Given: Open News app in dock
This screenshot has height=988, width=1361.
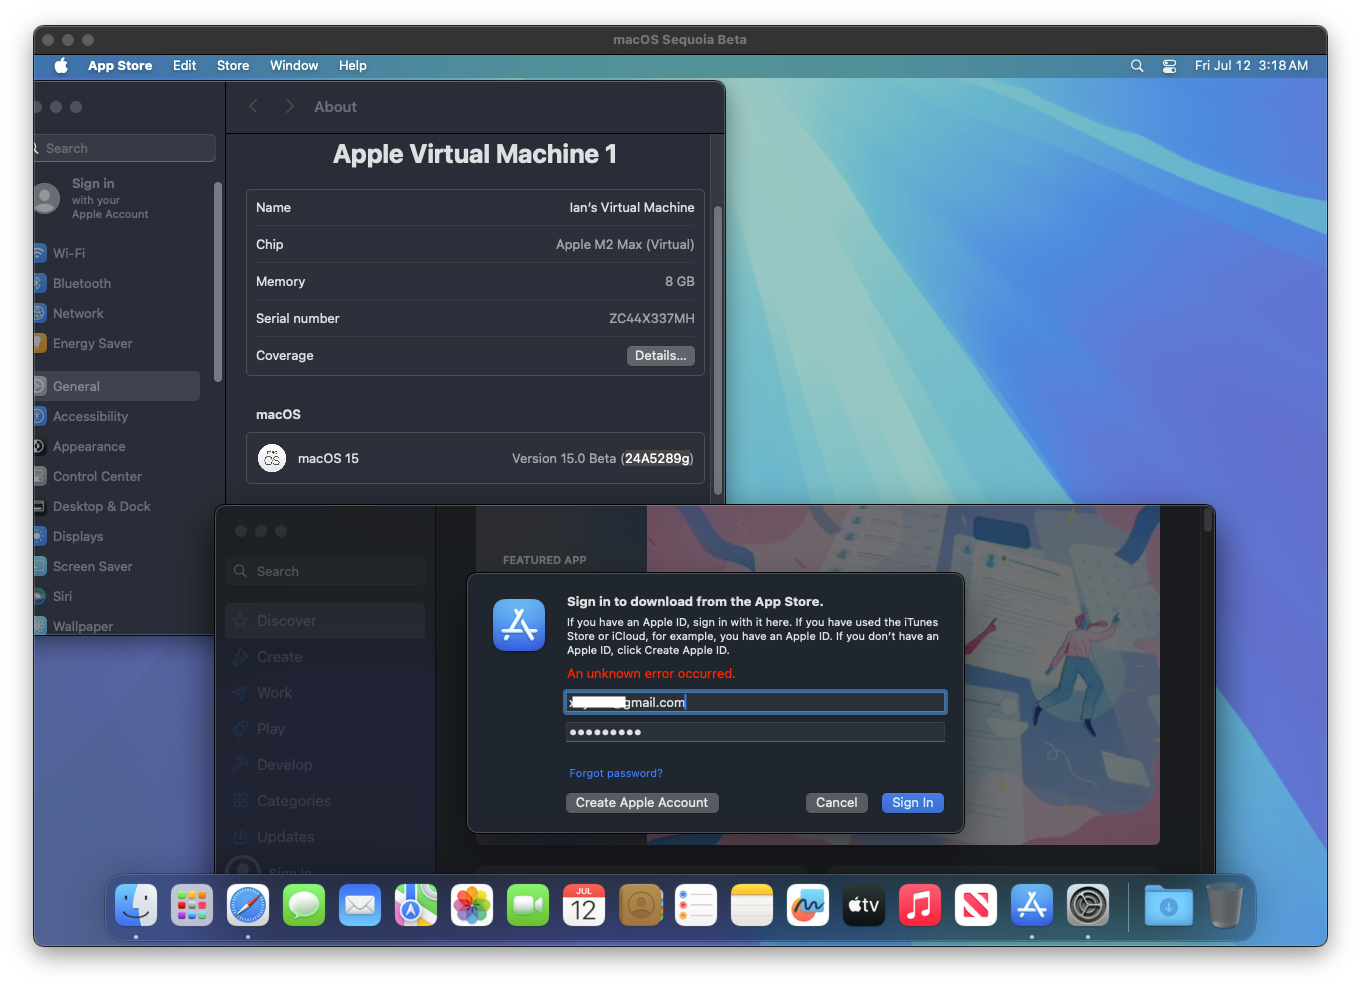Looking at the screenshot, I should click(x=976, y=906).
